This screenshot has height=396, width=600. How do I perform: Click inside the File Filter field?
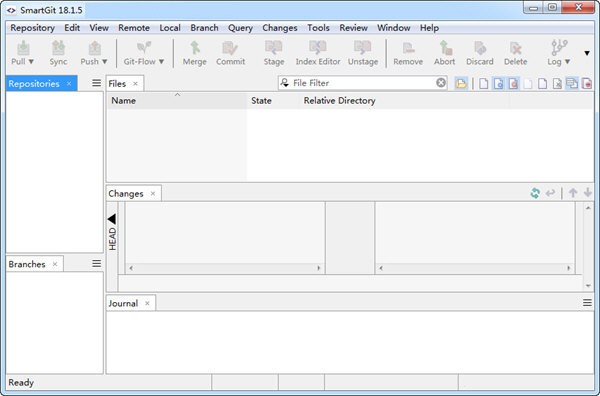363,83
